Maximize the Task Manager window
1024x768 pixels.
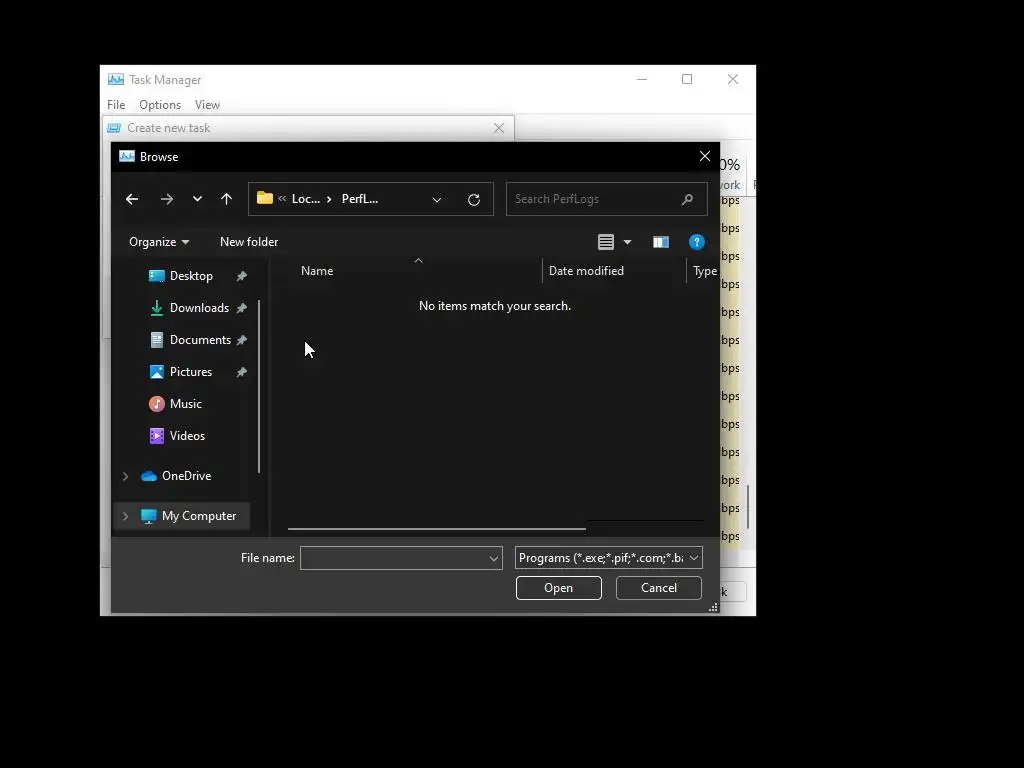(687, 79)
